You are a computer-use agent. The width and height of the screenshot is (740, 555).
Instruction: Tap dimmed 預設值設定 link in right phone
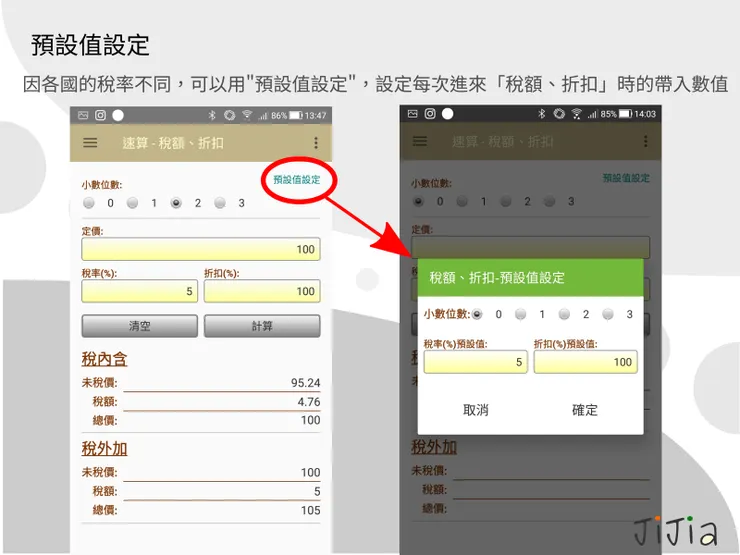pyautogui.click(x=626, y=178)
